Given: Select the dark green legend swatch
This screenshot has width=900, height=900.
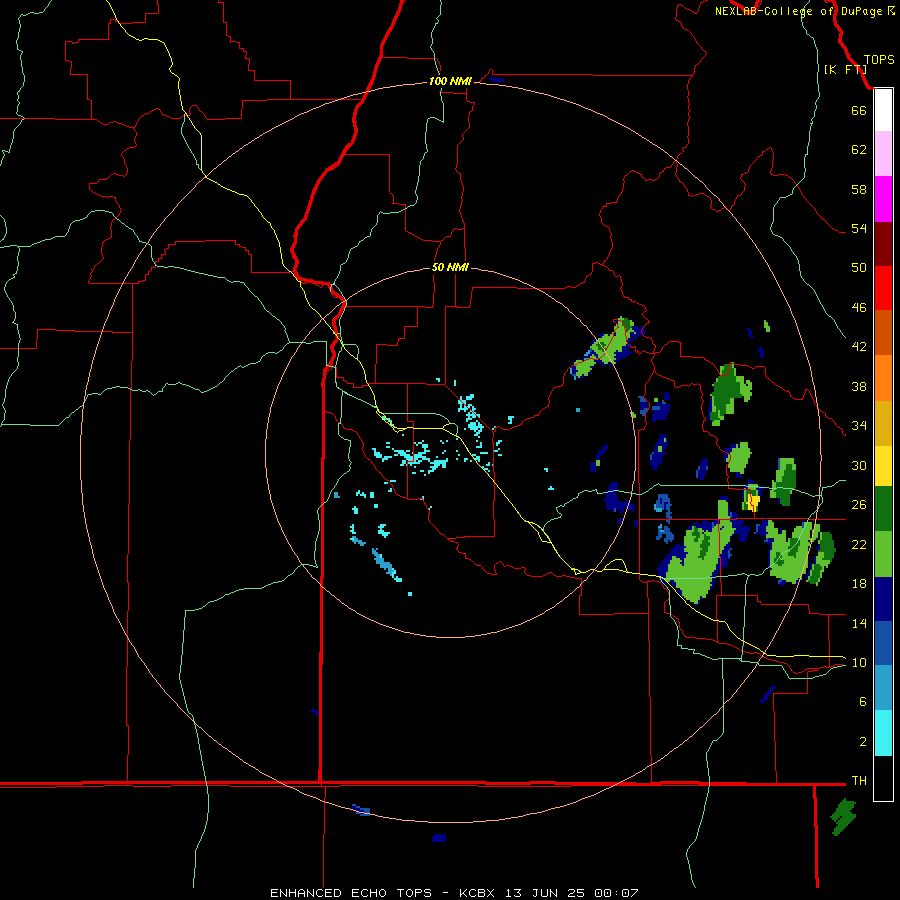Looking at the screenshot, I should (883, 509).
